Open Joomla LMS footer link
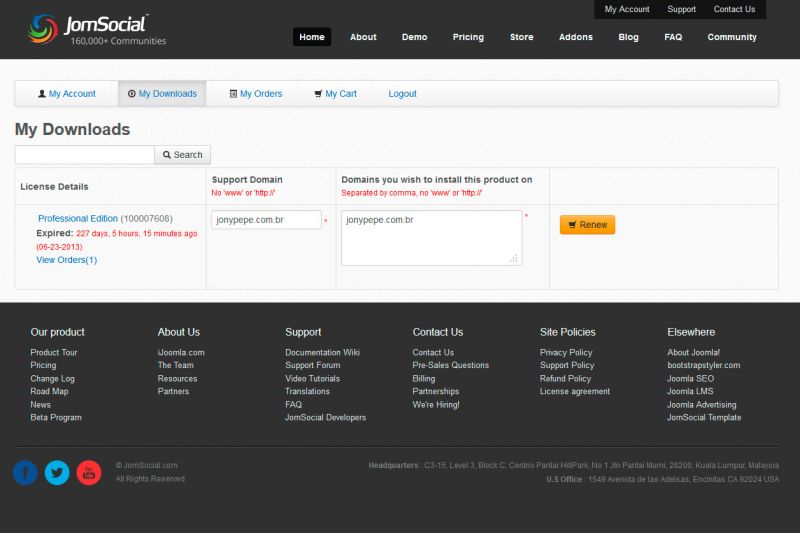 tap(690, 391)
